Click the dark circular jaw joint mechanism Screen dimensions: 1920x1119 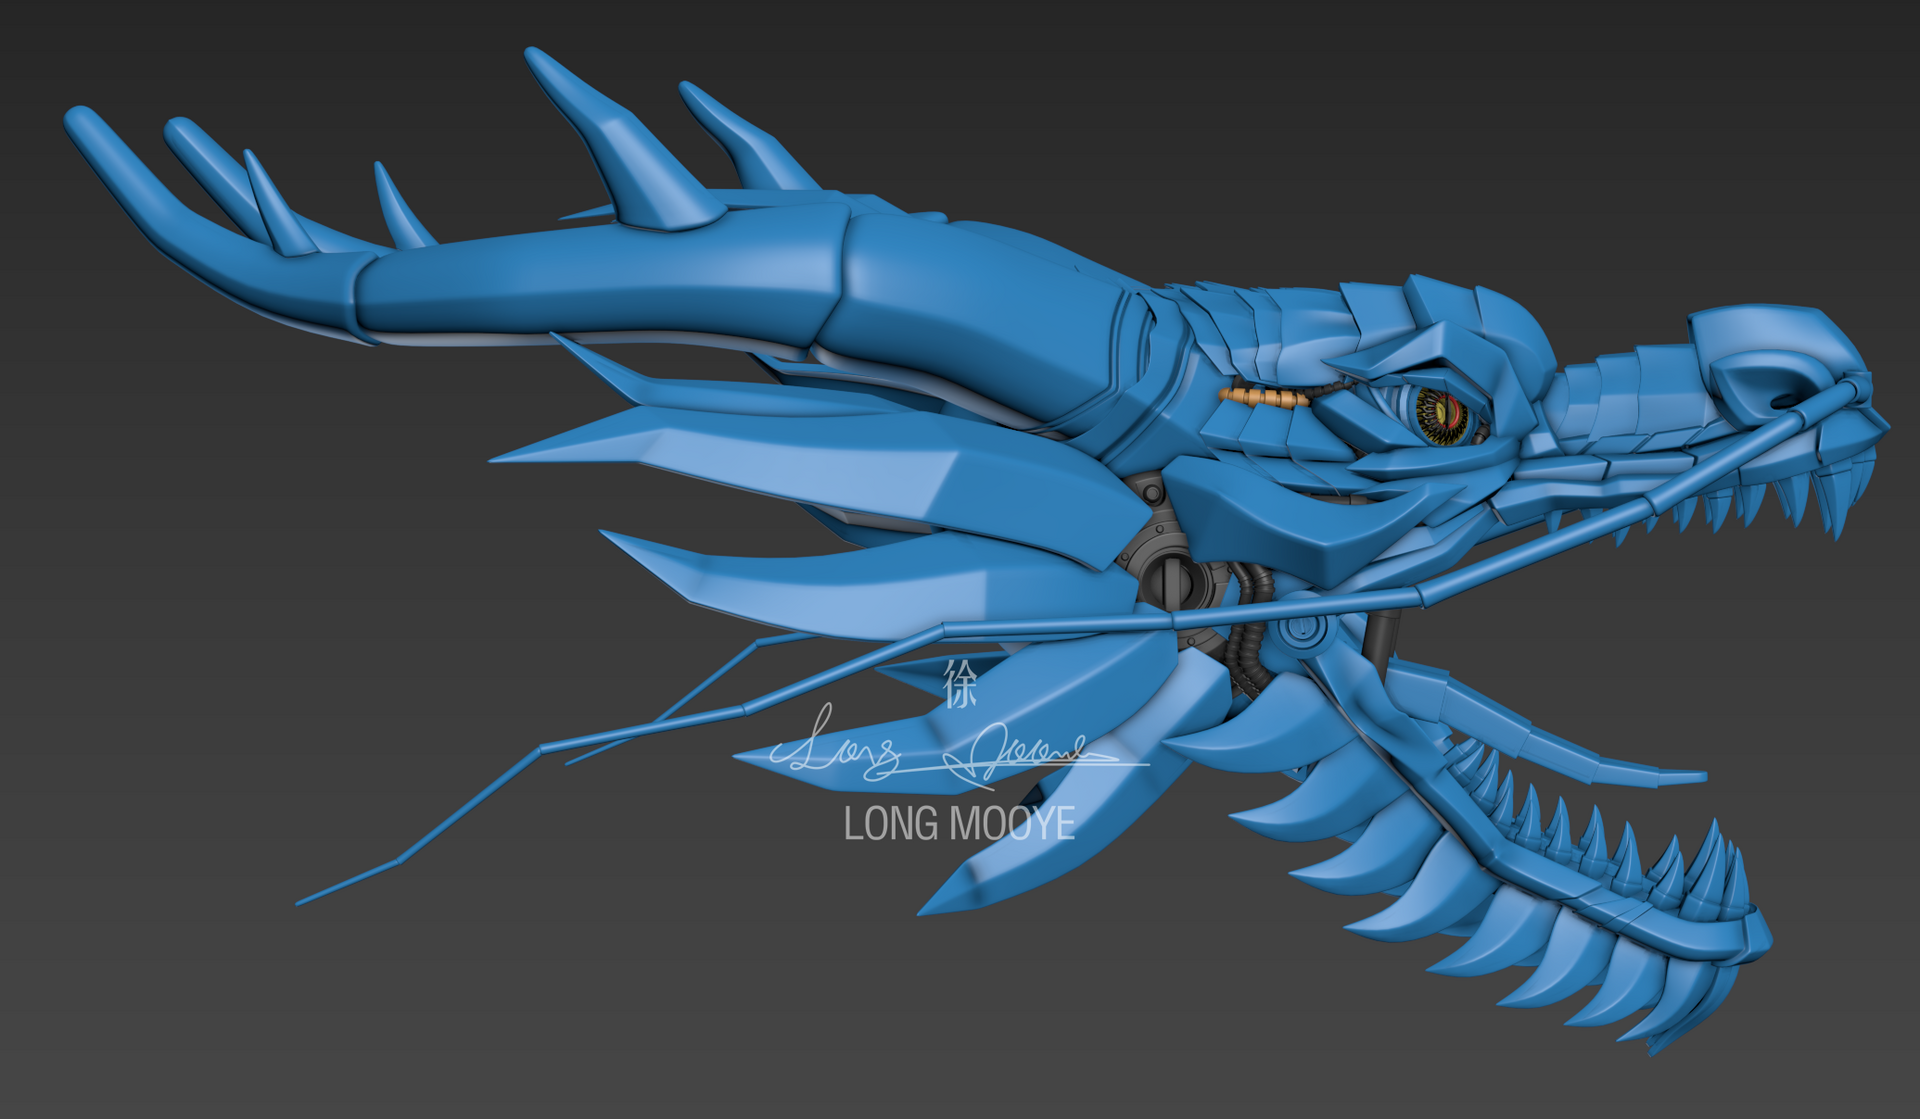point(1172,580)
